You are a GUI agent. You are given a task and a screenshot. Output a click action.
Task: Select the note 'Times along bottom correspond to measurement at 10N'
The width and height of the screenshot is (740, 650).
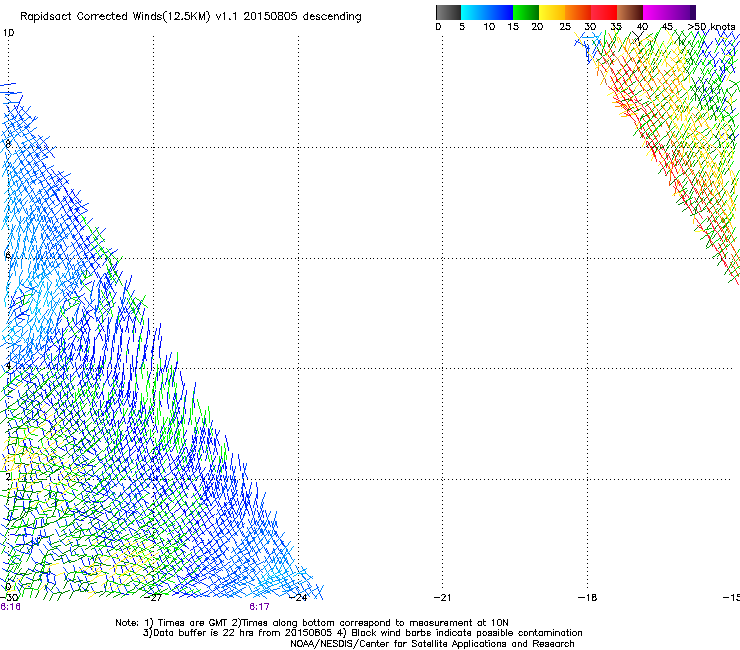point(375,623)
